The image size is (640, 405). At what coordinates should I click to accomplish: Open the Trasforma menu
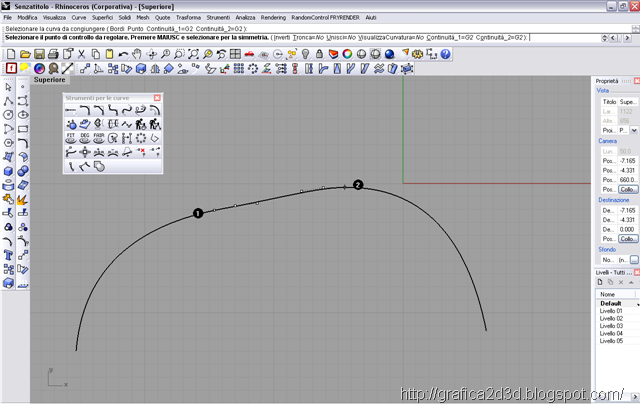tap(186, 18)
